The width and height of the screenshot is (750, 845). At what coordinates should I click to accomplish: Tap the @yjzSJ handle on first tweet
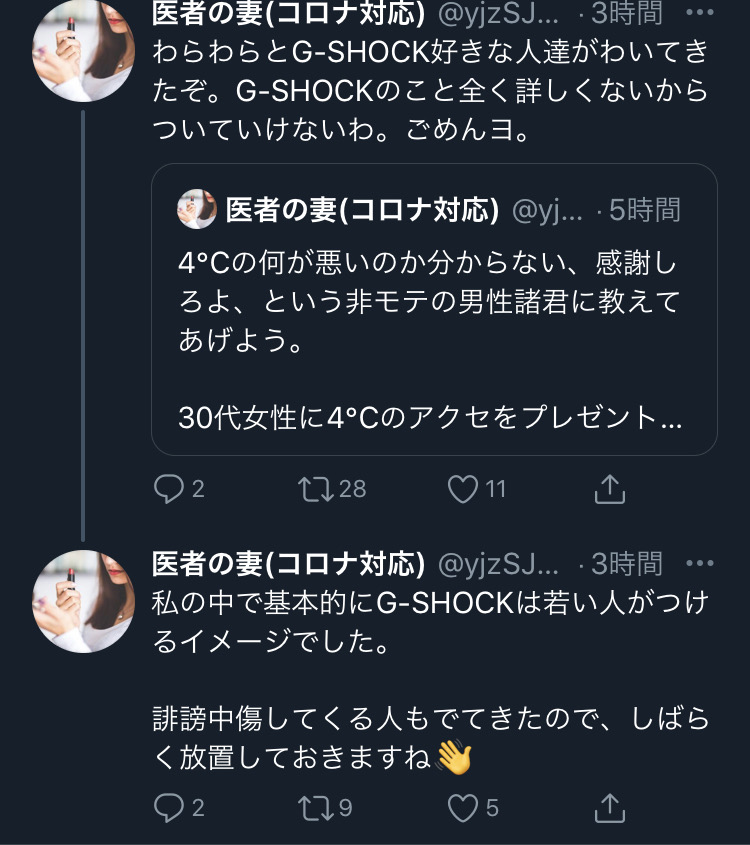pyautogui.click(x=498, y=13)
